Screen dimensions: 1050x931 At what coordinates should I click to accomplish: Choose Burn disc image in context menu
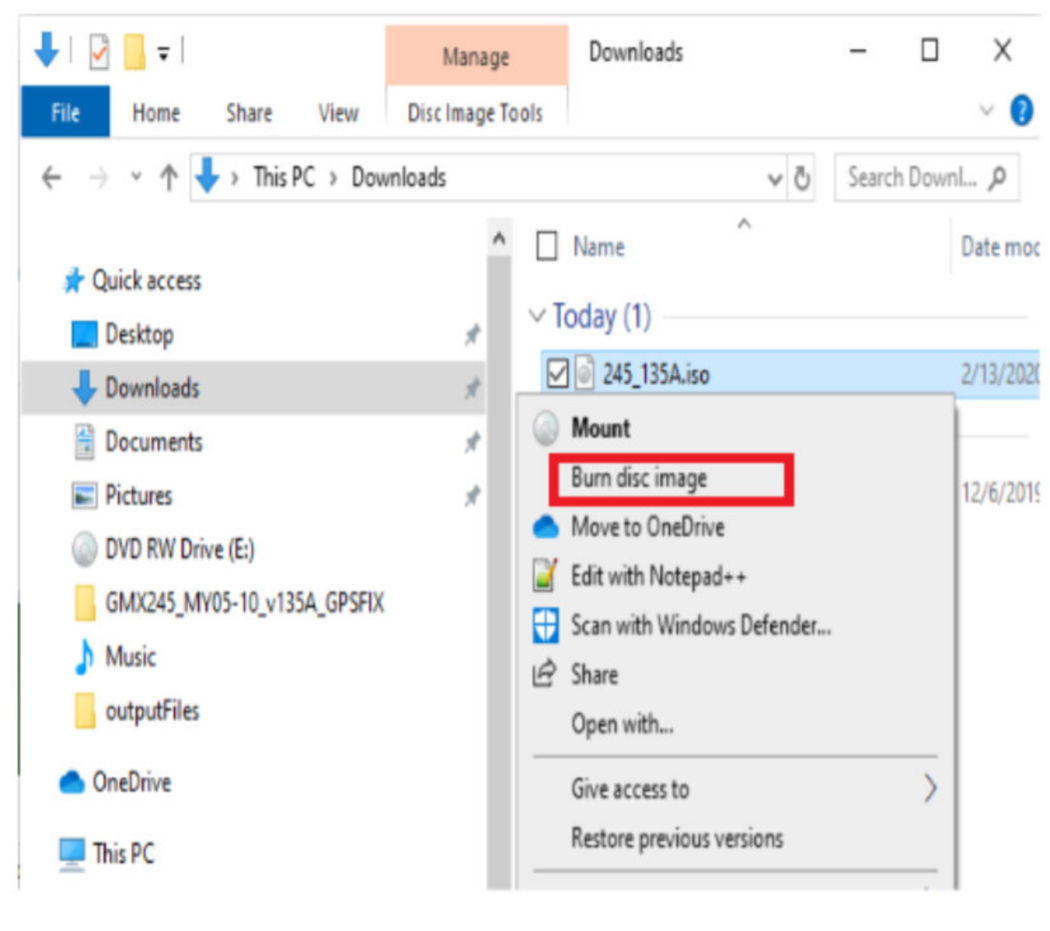(x=639, y=478)
